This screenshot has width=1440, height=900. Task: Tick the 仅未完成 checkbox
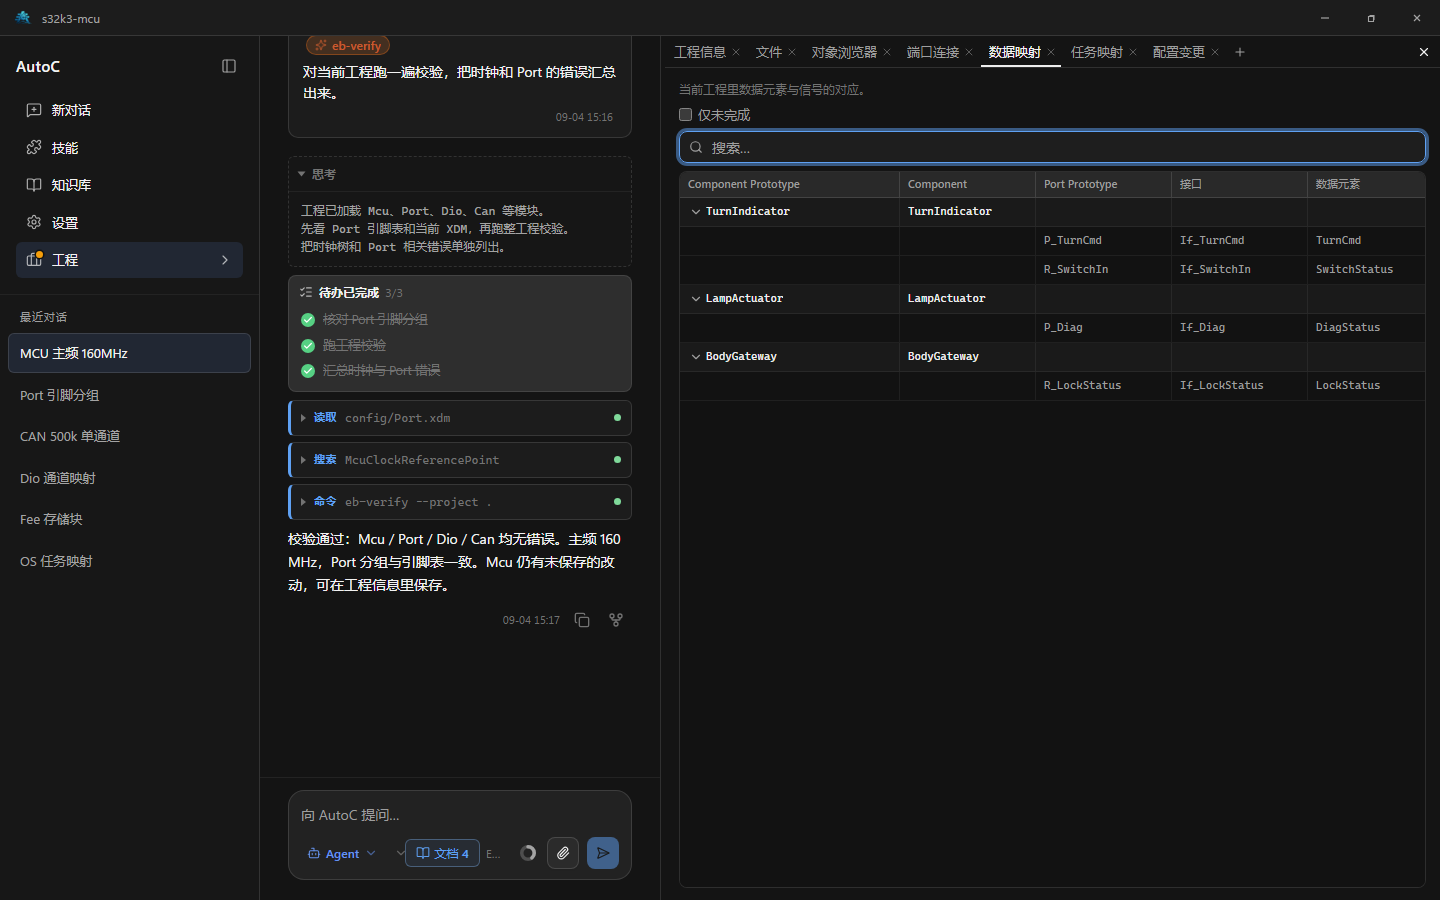click(x=686, y=115)
